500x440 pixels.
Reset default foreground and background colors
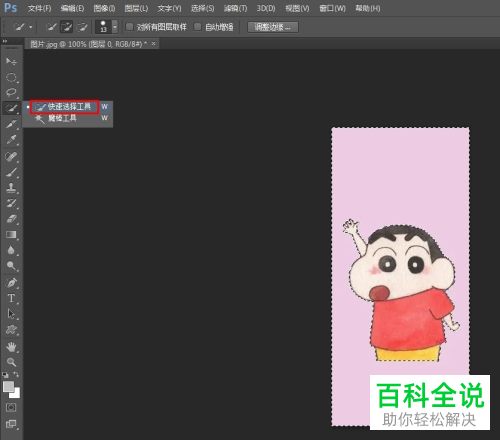click(x=5, y=375)
